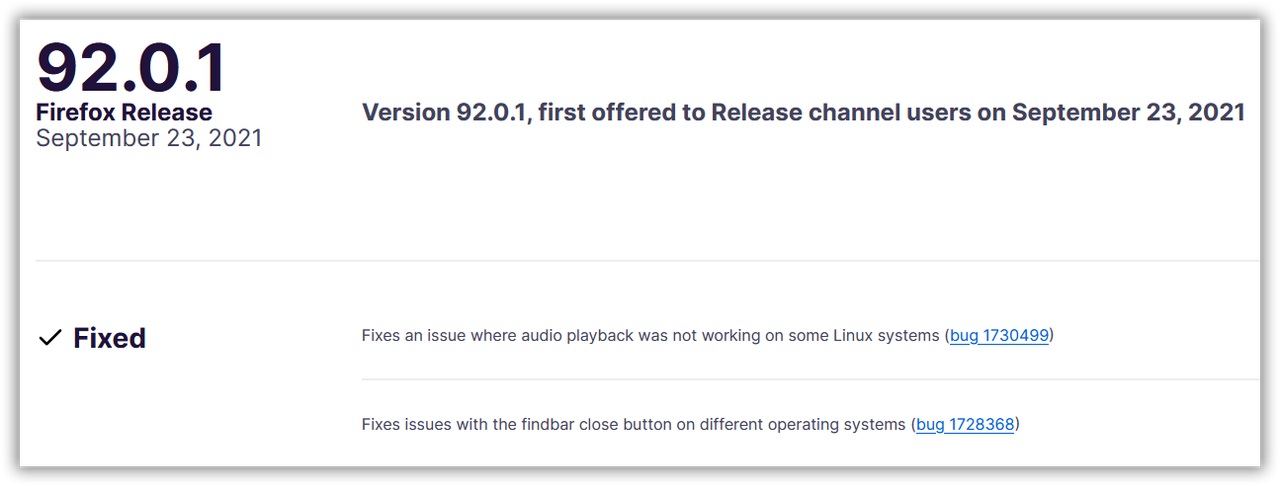Click the large 92.0.1 version number
Image resolution: width=1280 pixels, height=486 pixels.
132,69
